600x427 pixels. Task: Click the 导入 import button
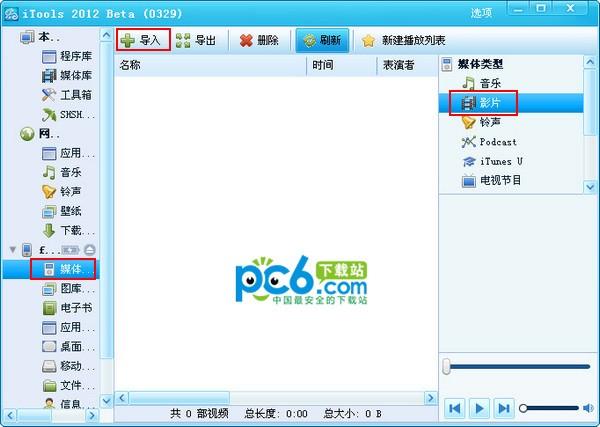click(x=143, y=40)
